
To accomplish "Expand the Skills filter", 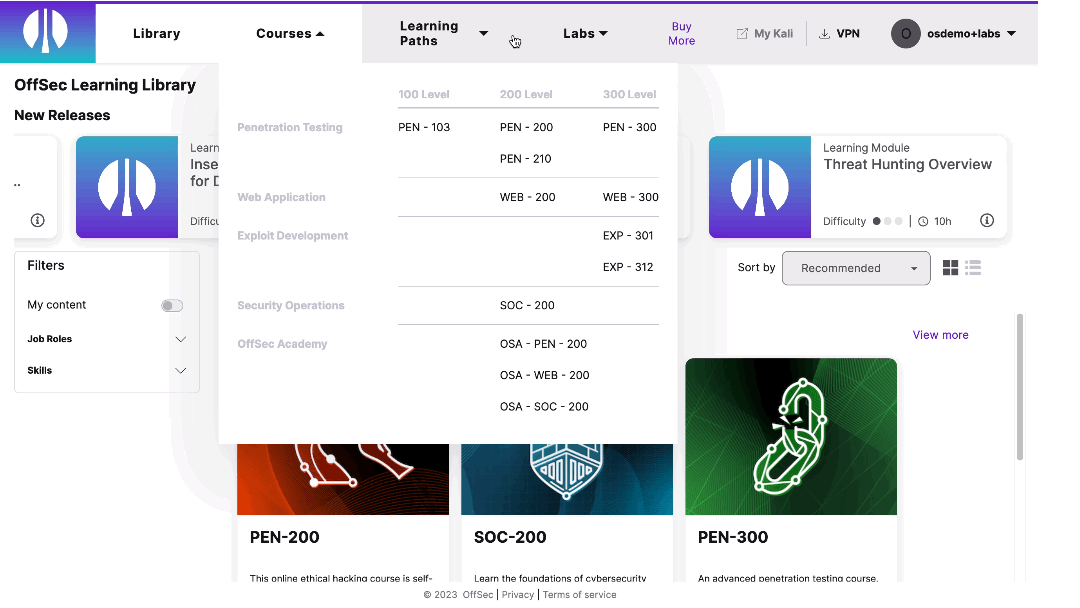I will pos(181,370).
